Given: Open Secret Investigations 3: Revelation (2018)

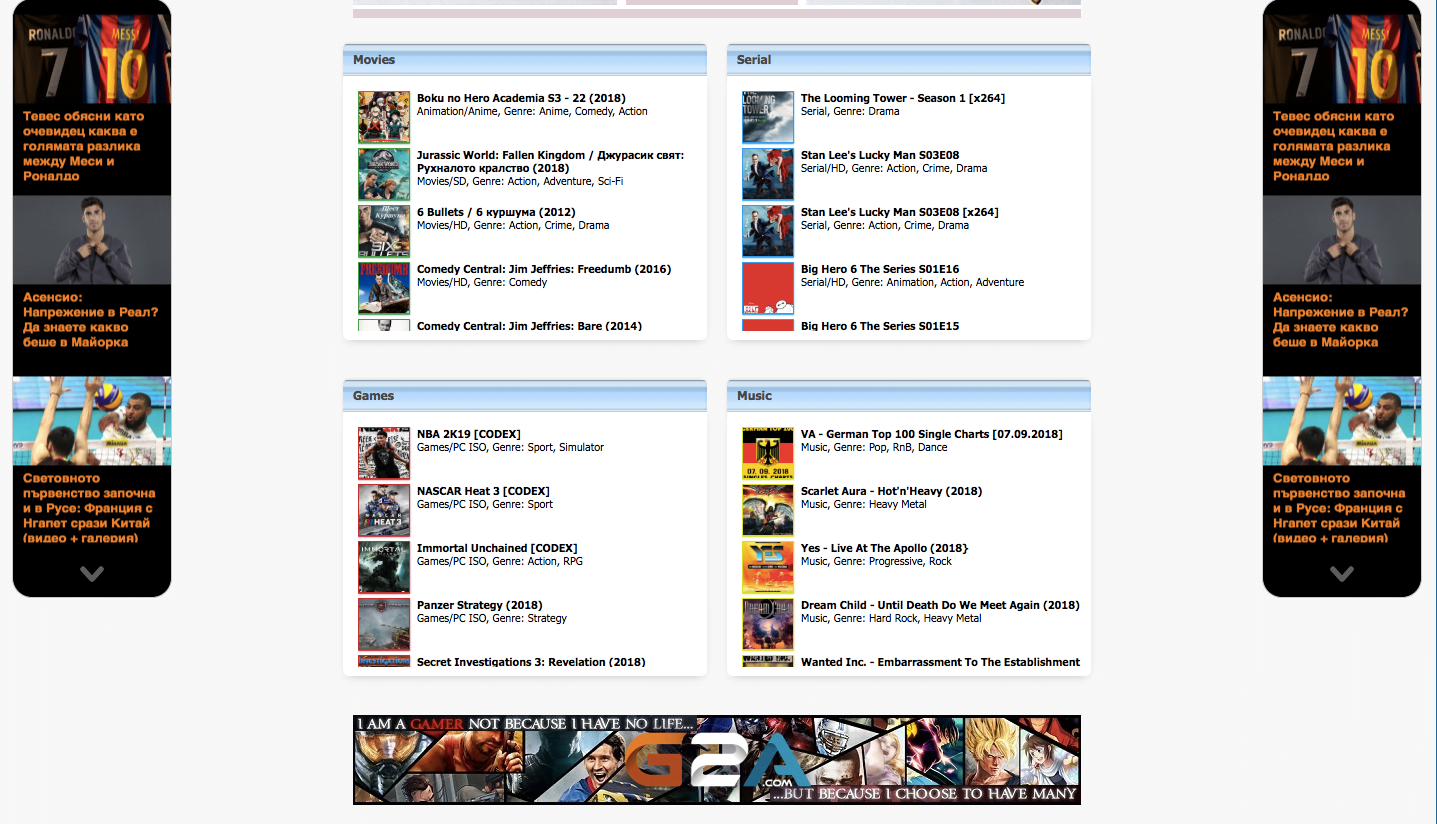Looking at the screenshot, I should point(531,662).
